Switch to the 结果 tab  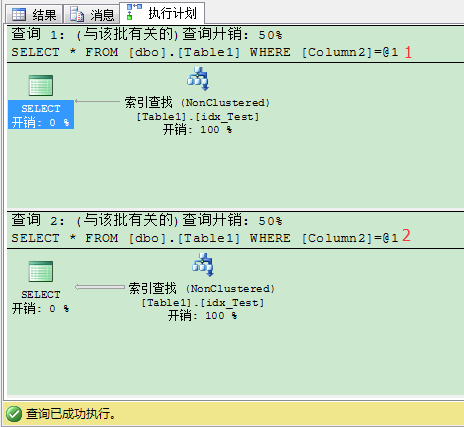(33, 14)
